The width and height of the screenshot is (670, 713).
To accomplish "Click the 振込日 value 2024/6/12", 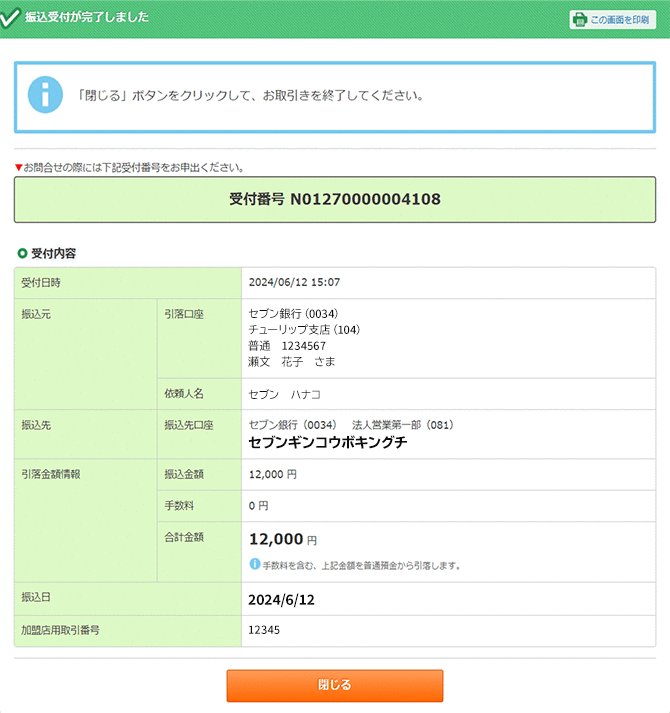I will (281, 600).
